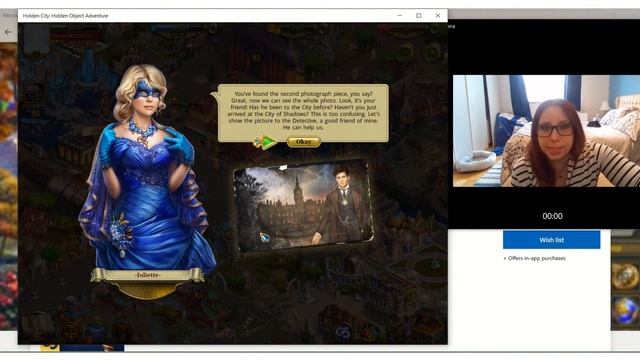Click the Okay button in dialog

click(303, 142)
